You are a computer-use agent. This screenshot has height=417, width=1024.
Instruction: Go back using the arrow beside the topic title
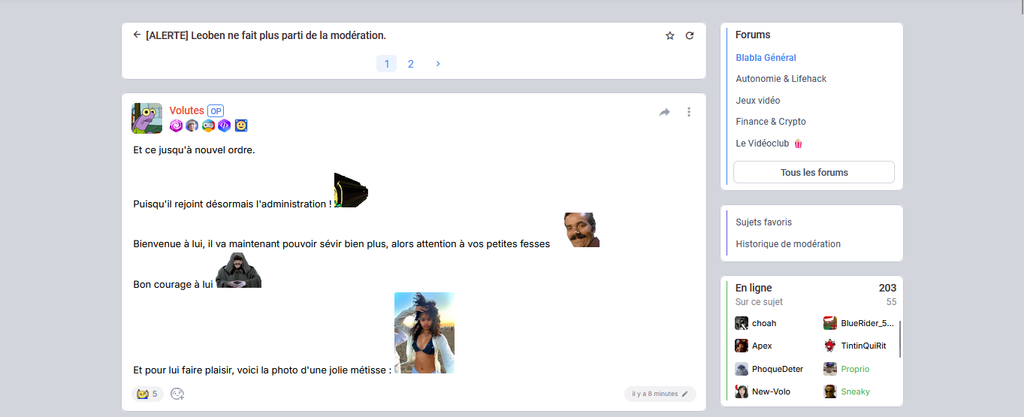[x=137, y=35]
